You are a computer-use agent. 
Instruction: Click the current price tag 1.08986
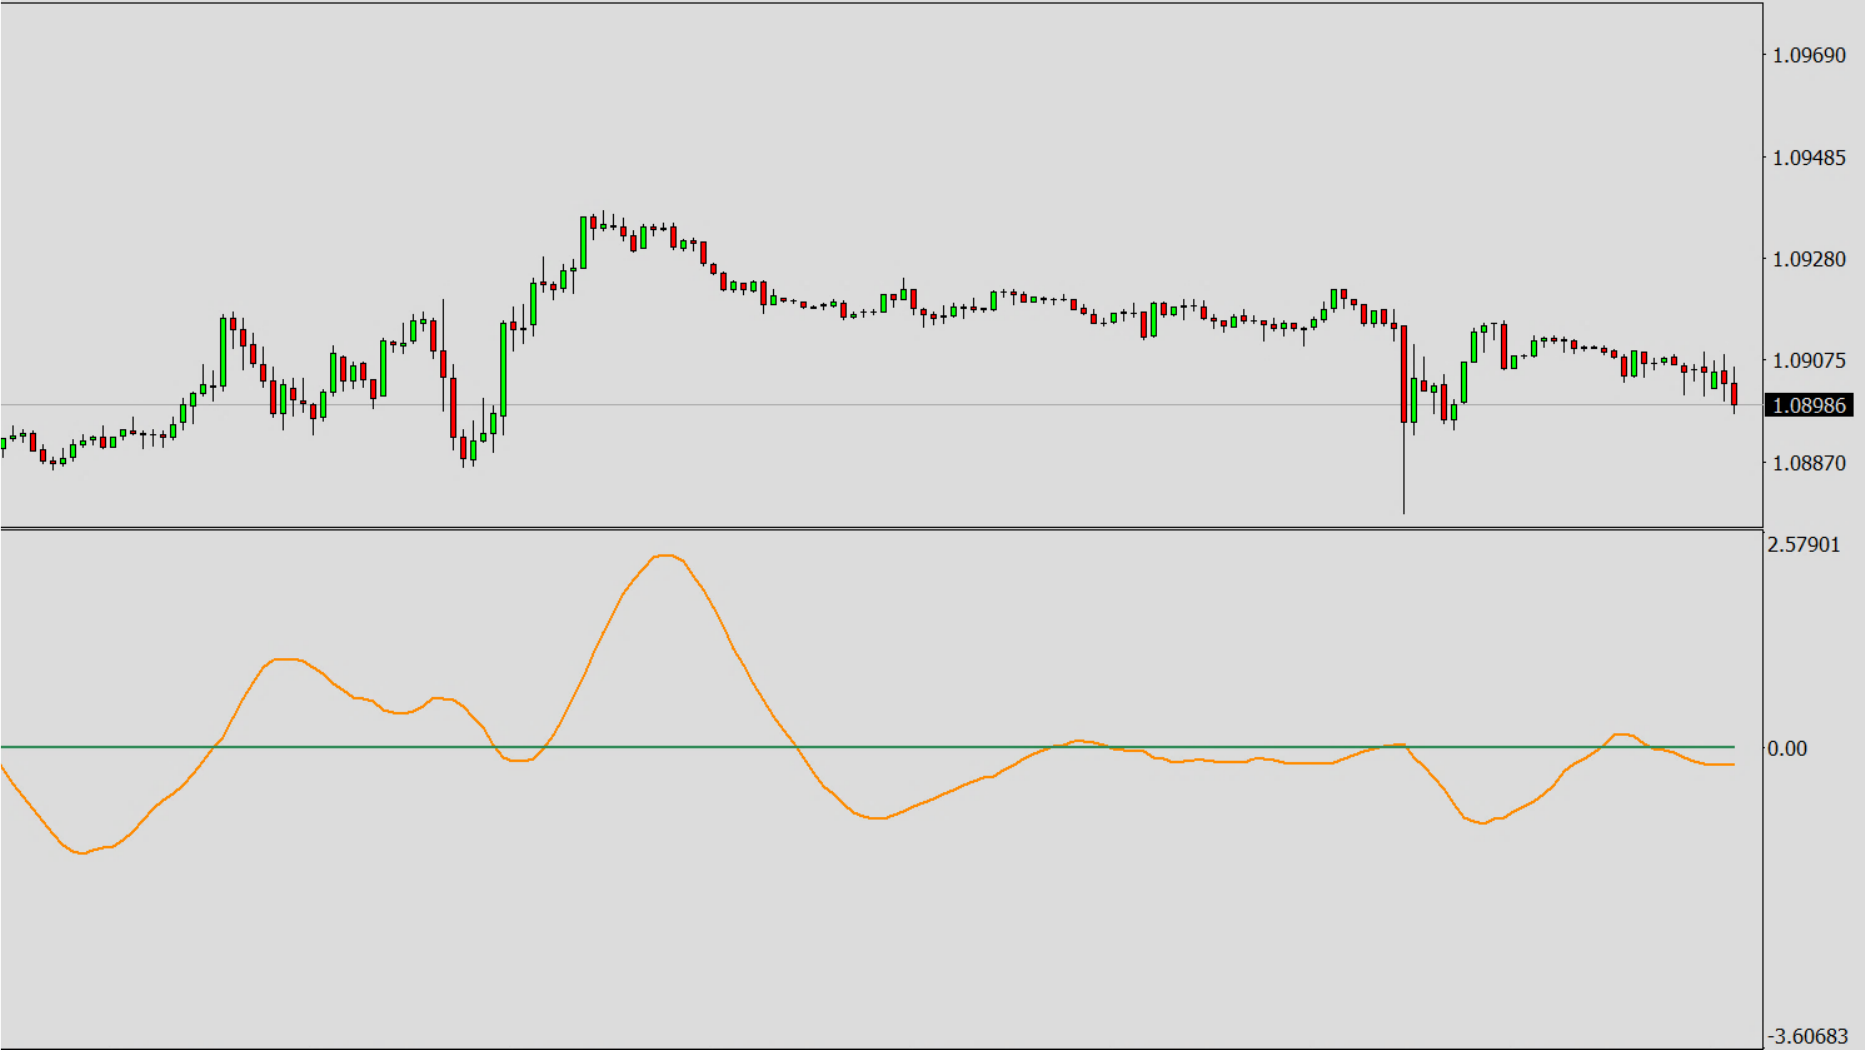(1809, 405)
